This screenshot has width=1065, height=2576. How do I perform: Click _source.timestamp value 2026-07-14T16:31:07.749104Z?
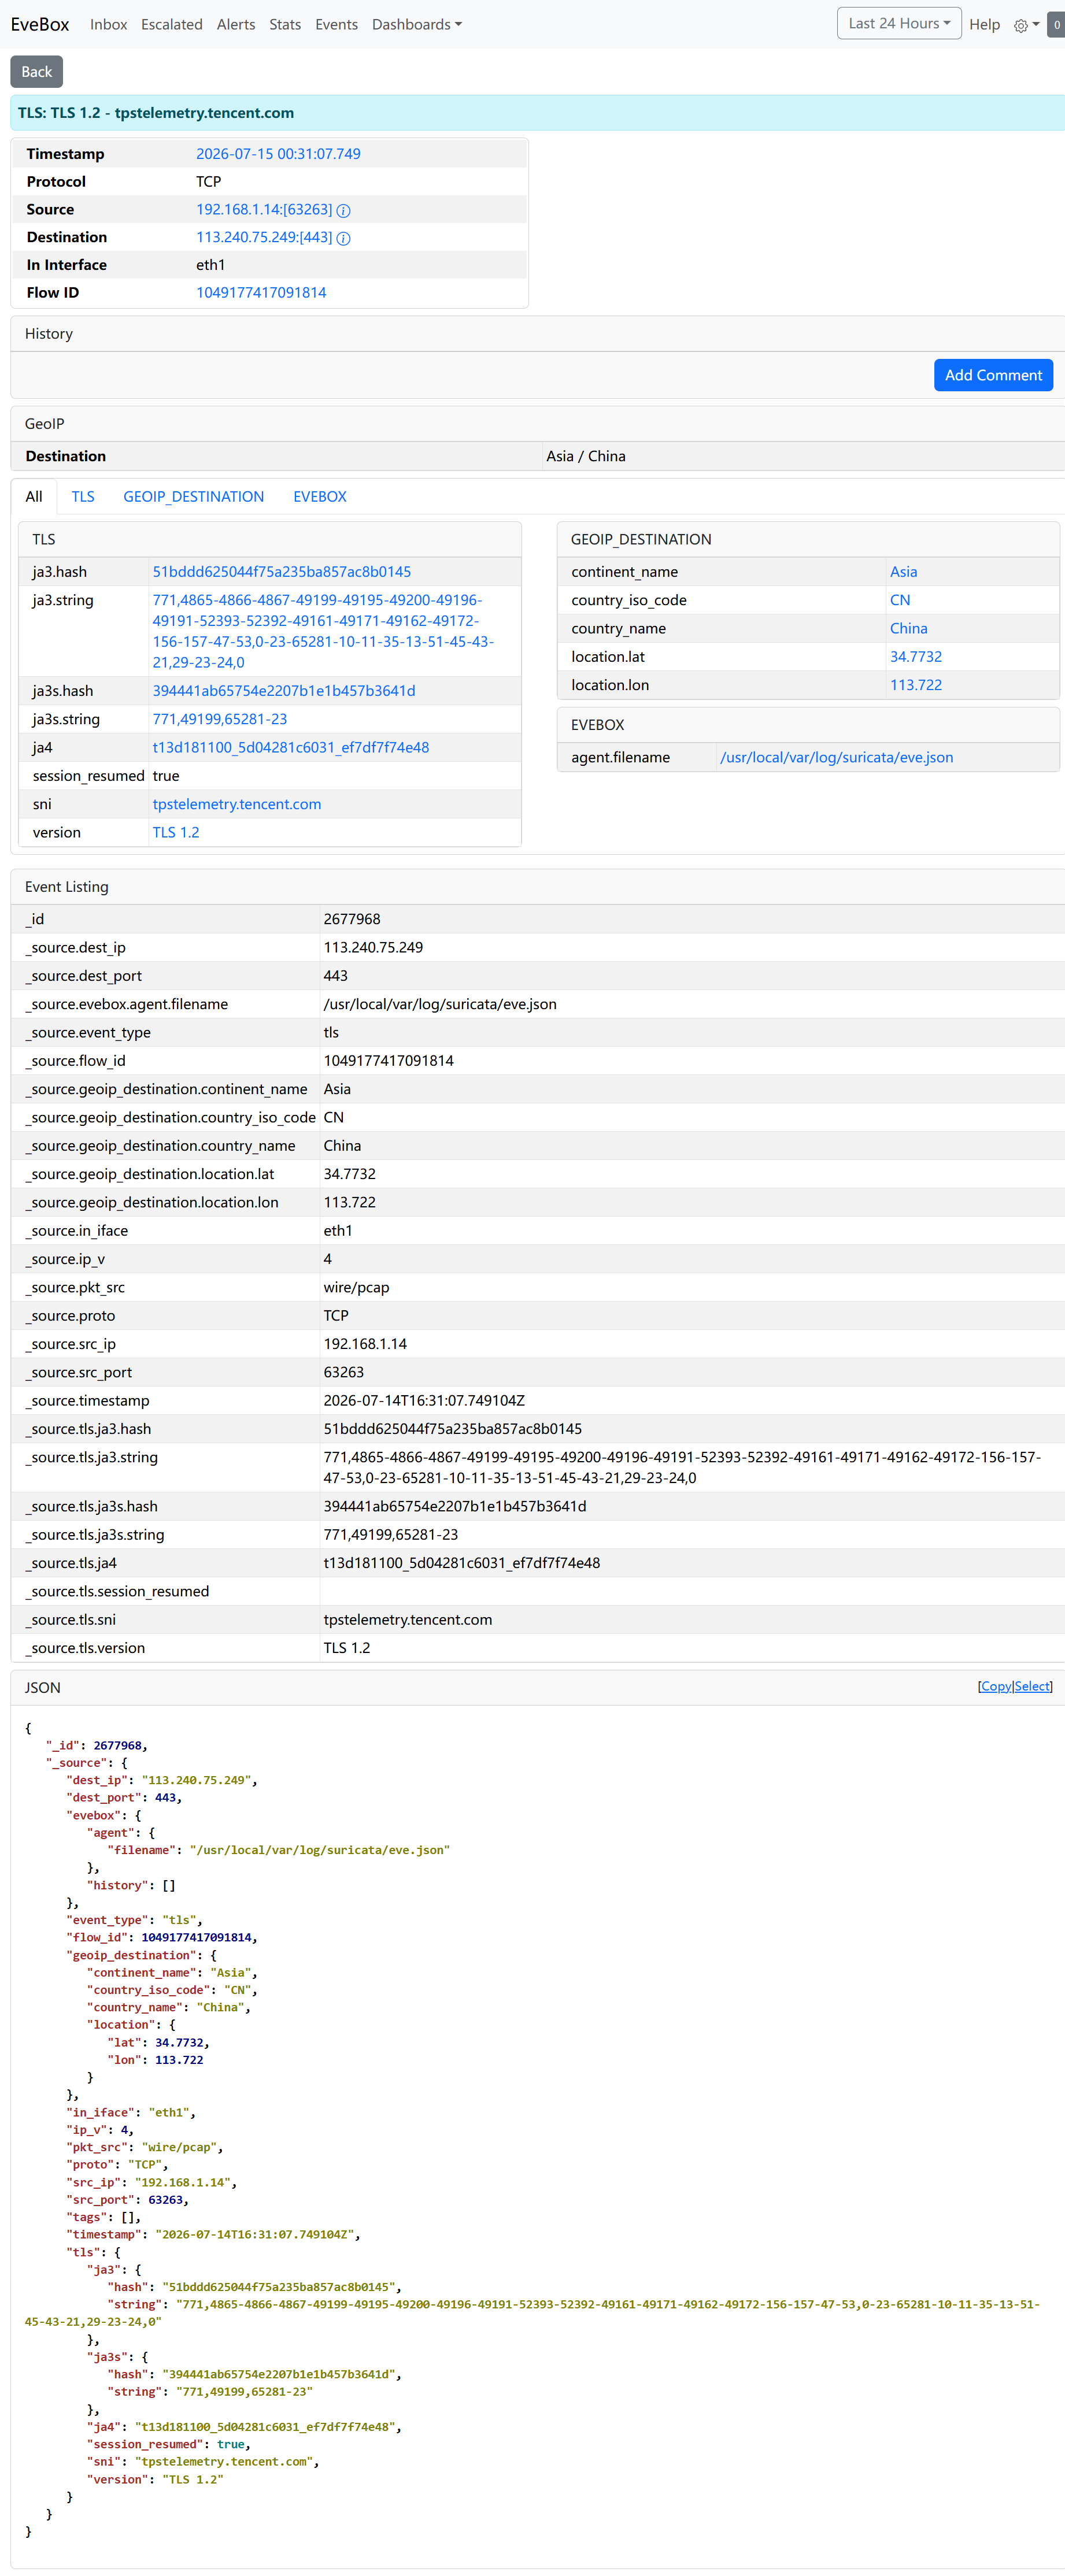click(x=424, y=1401)
